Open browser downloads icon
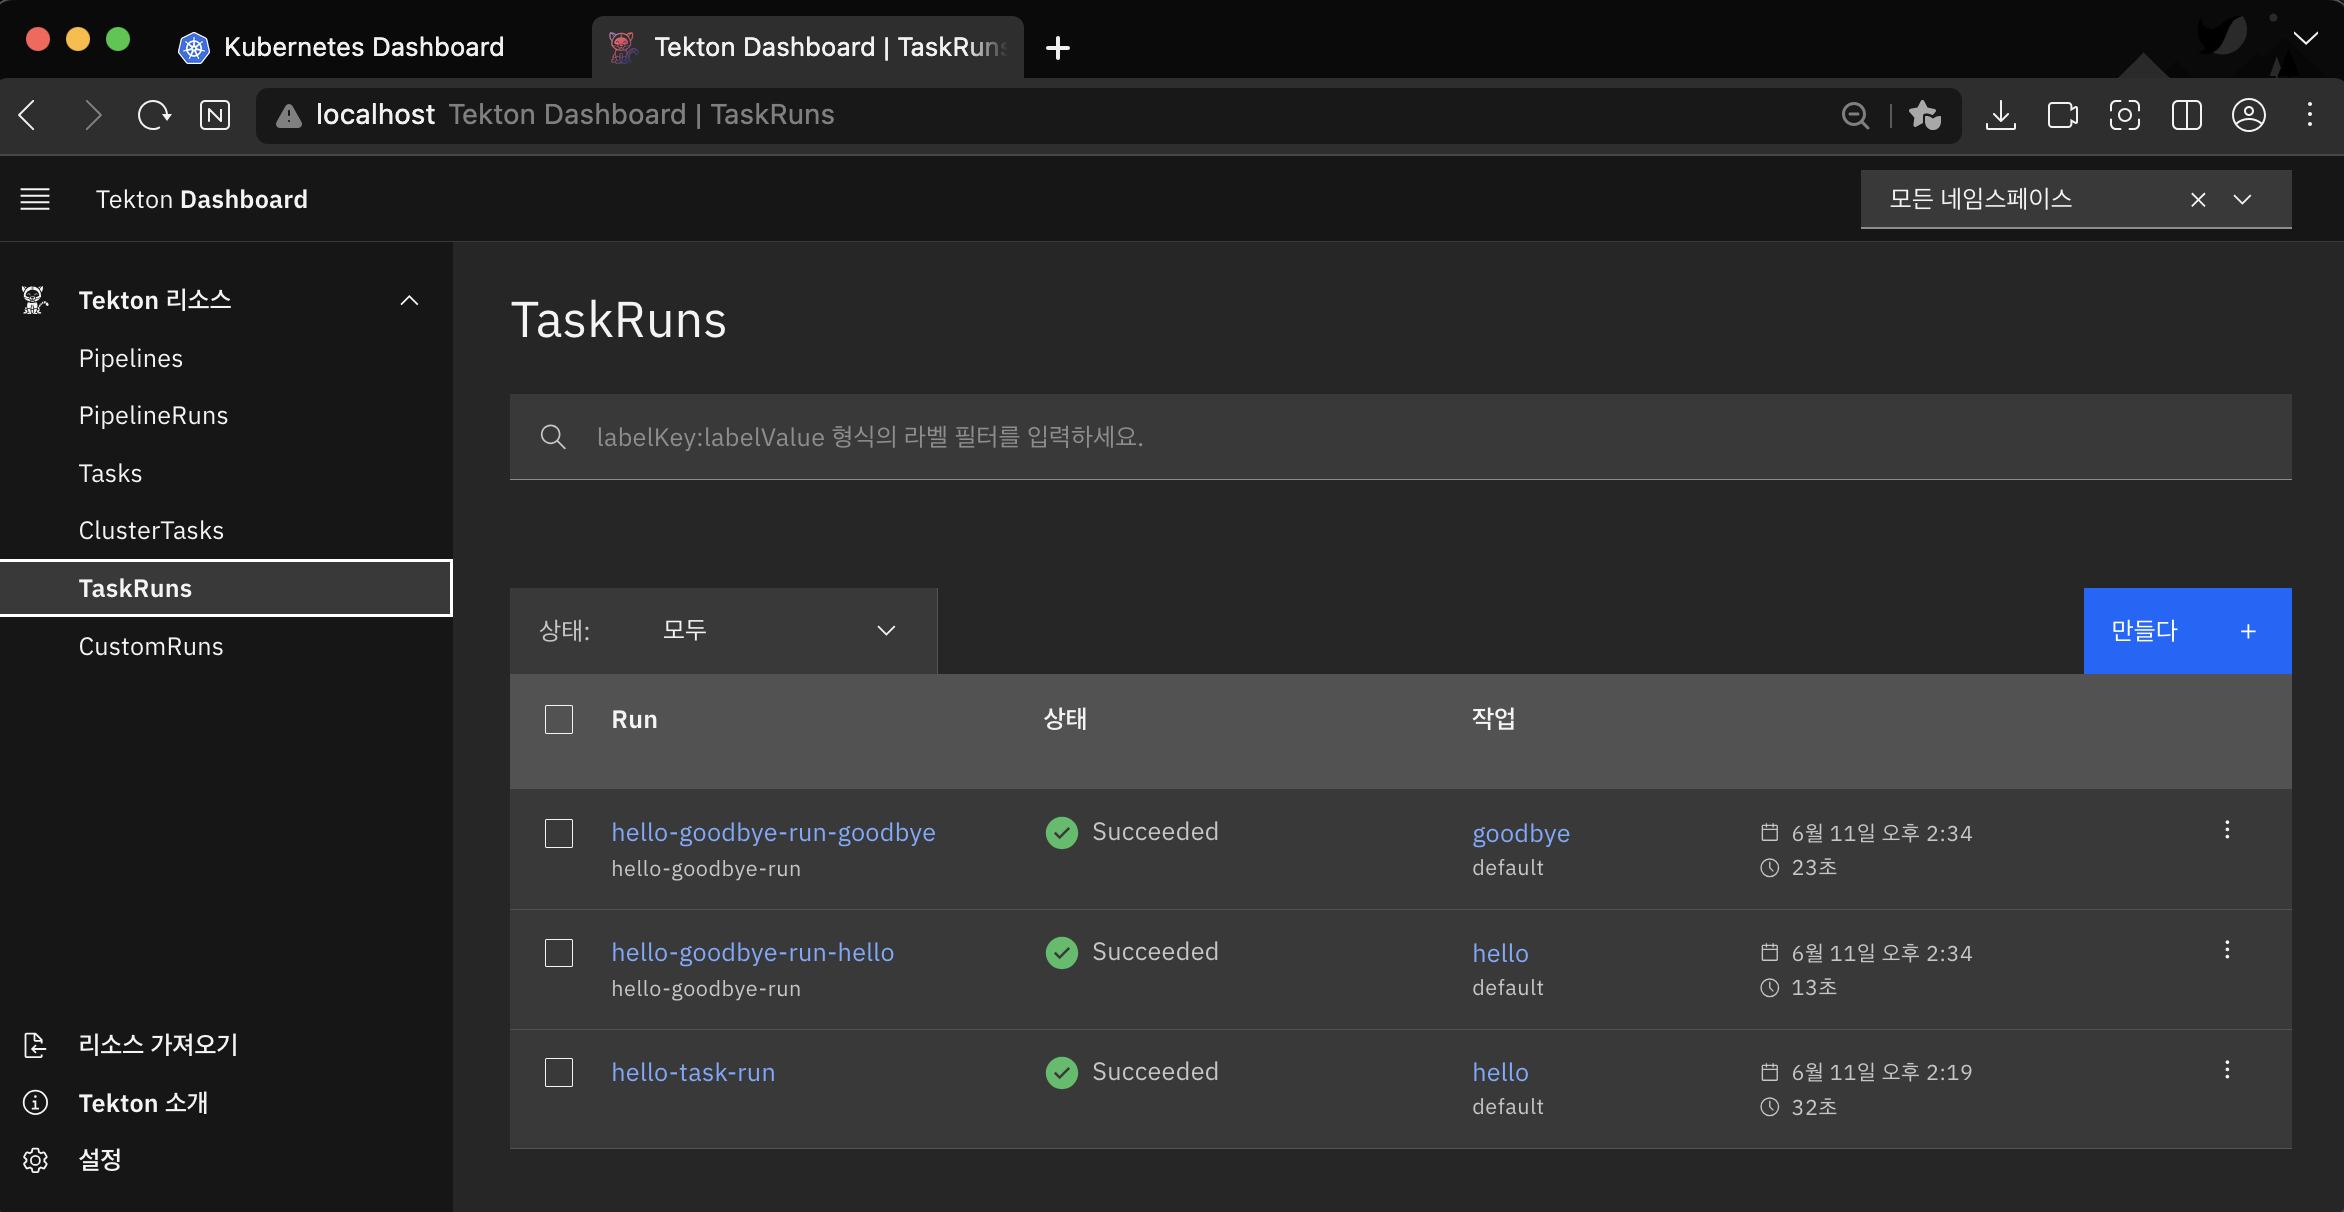Screen dimensions: 2344x1212 point(2000,115)
